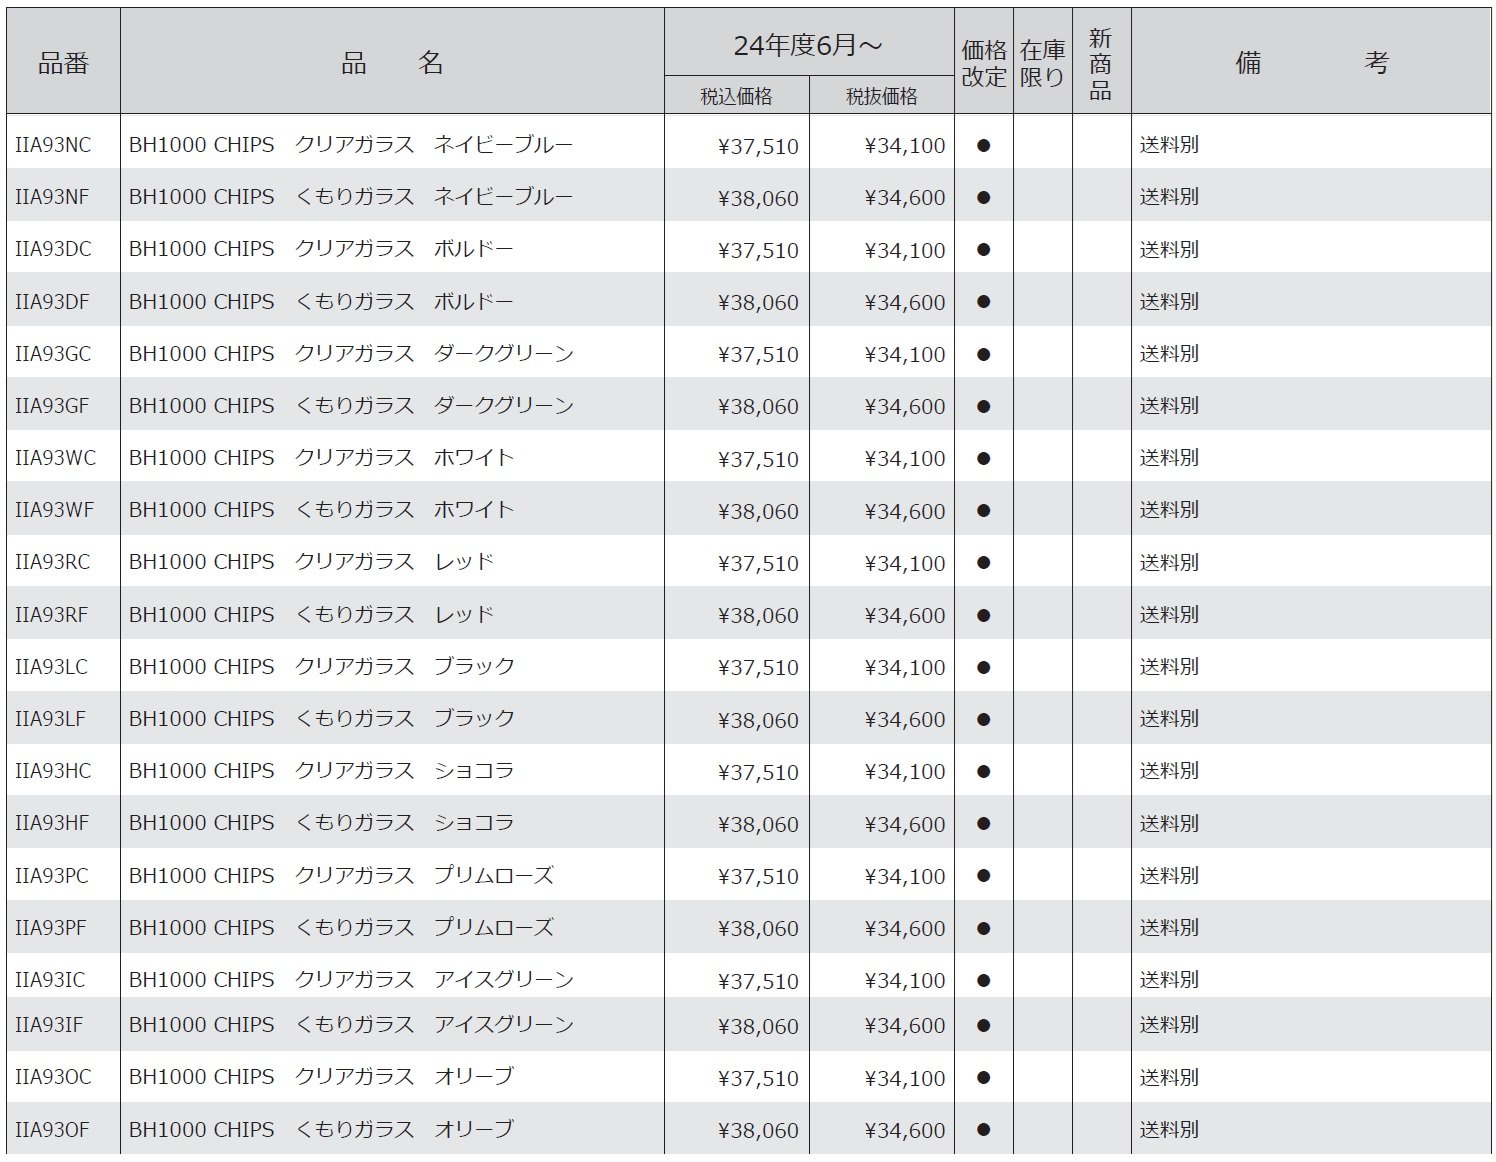1496x1162 pixels.
Task: Click the price-revision dot for IIA93RF
Action: [x=983, y=615]
